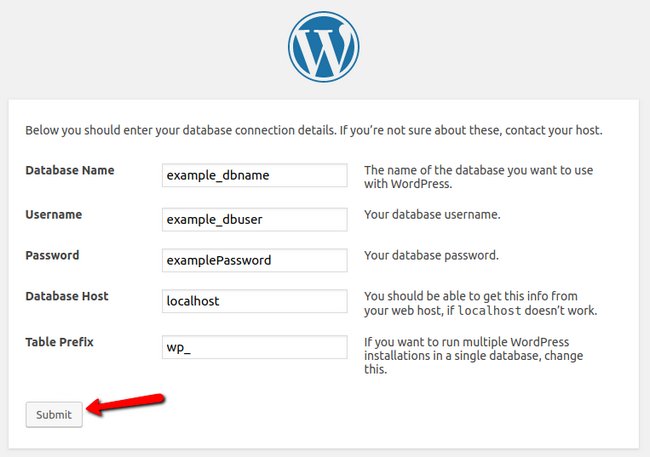Click the Table Prefix field containing wp_
The image size is (650, 457).
(255, 347)
